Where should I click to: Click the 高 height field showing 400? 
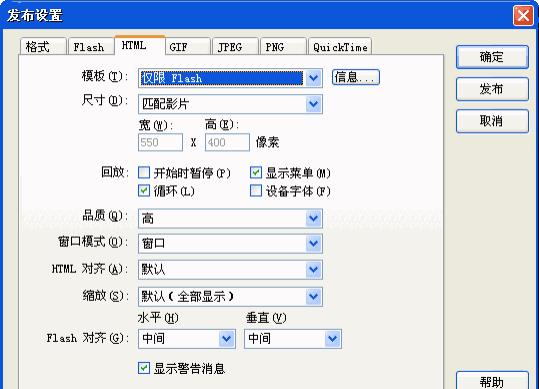227,142
